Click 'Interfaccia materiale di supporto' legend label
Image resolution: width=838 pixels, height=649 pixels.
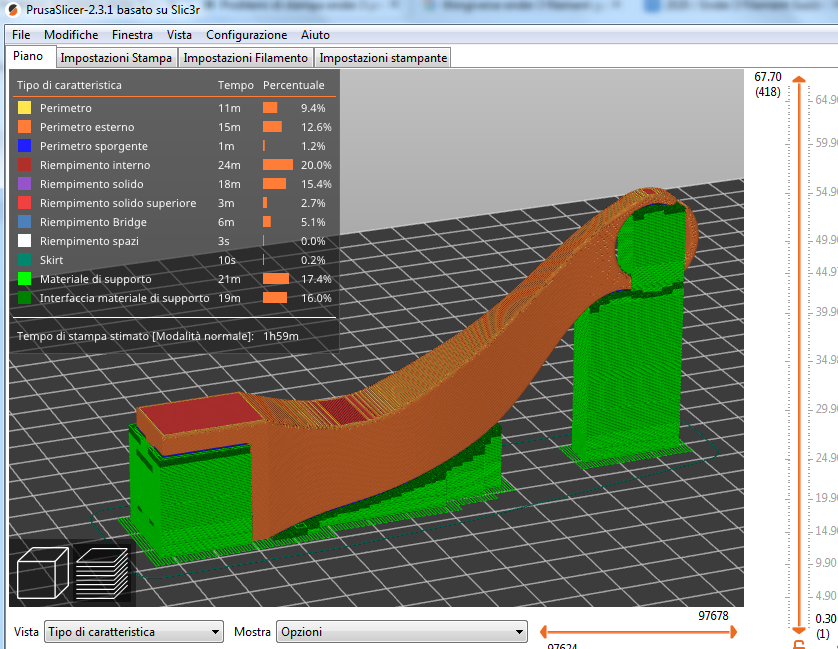click(x=125, y=298)
